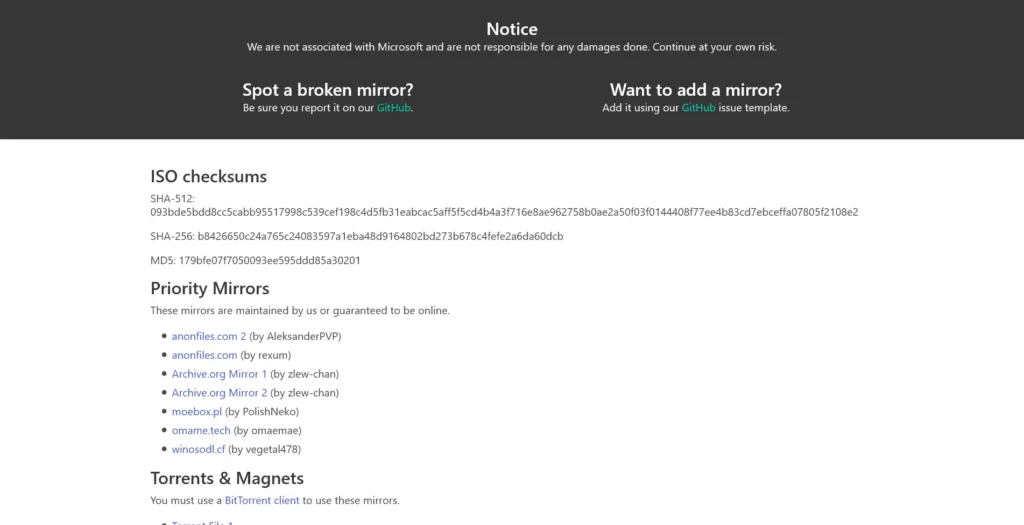
Task: Visit the omame.tech mirror link
Action: click(x=201, y=430)
